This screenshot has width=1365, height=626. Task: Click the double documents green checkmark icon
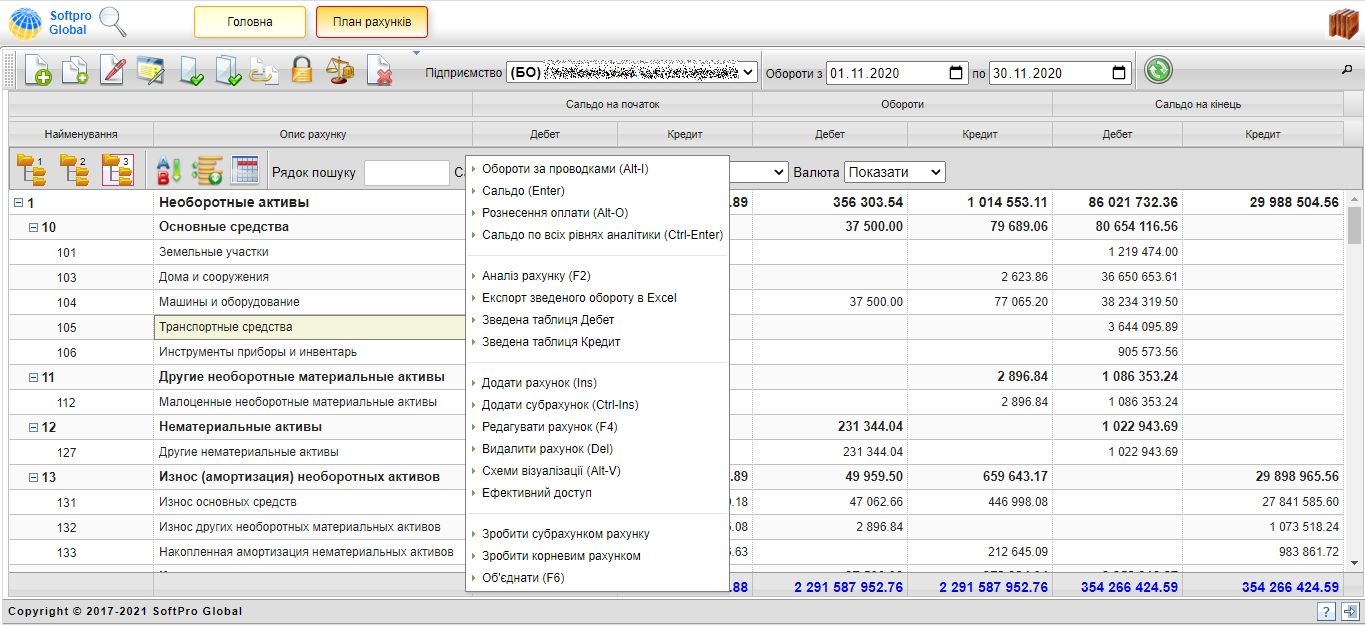[228, 71]
